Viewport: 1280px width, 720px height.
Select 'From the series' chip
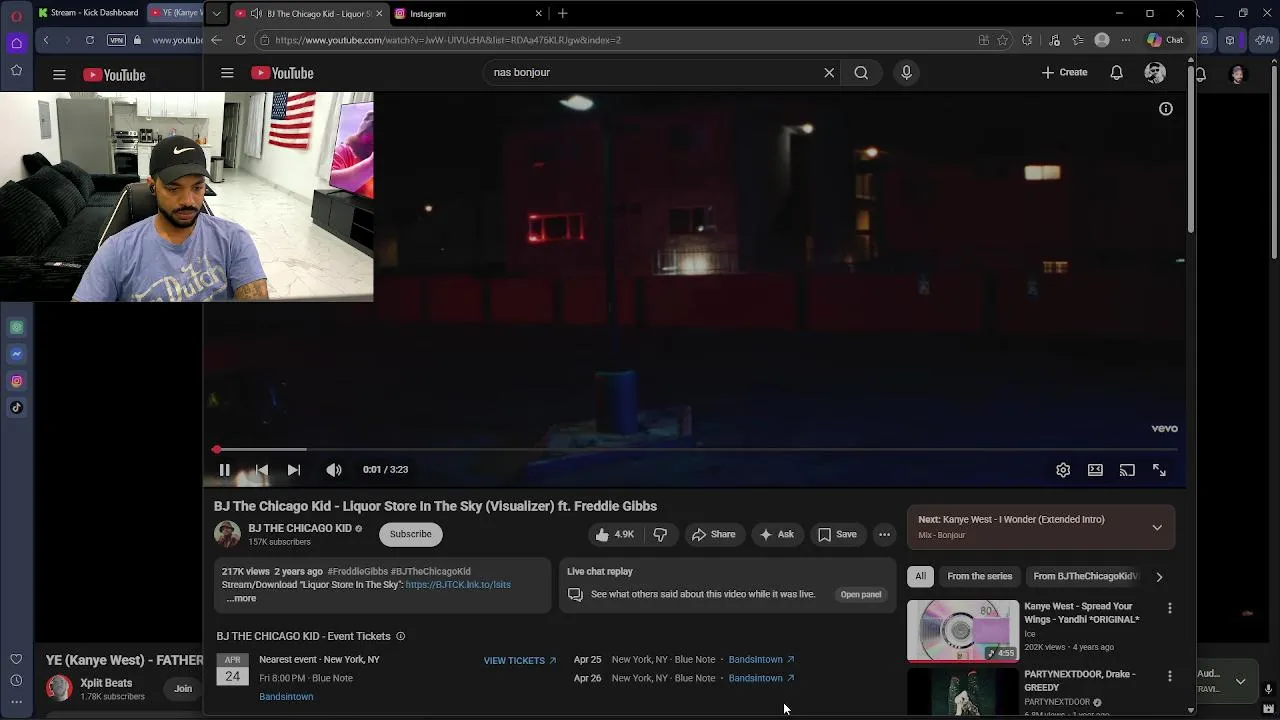pyautogui.click(x=980, y=576)
